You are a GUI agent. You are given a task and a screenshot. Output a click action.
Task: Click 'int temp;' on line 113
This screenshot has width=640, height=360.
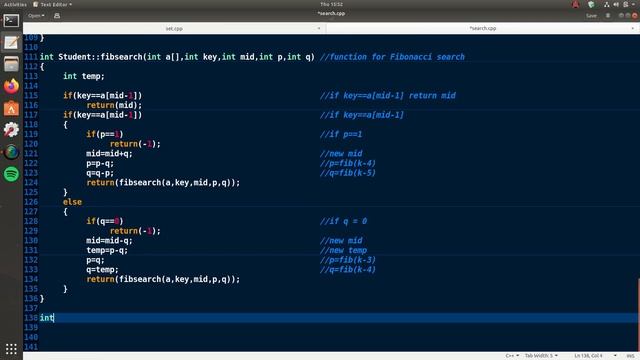pyautogui.click(x=84, y=76)
